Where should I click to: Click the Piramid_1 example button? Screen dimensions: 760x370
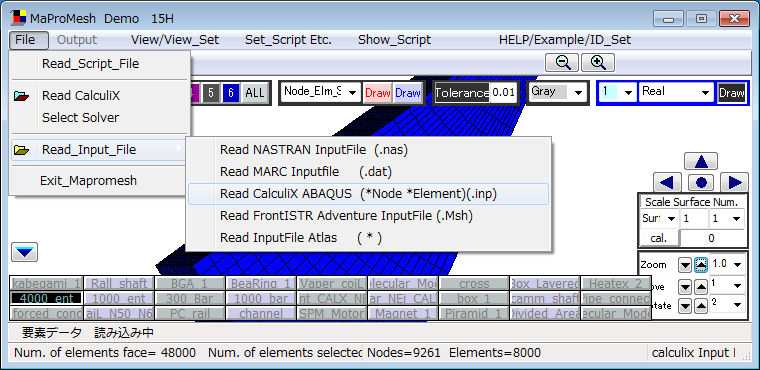tap(474, 314)
